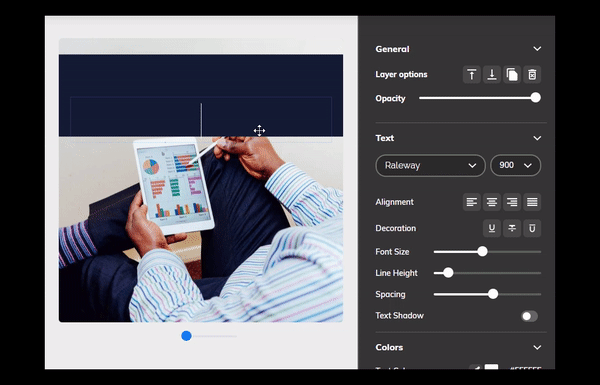Align text center

[x=492, y=202]
